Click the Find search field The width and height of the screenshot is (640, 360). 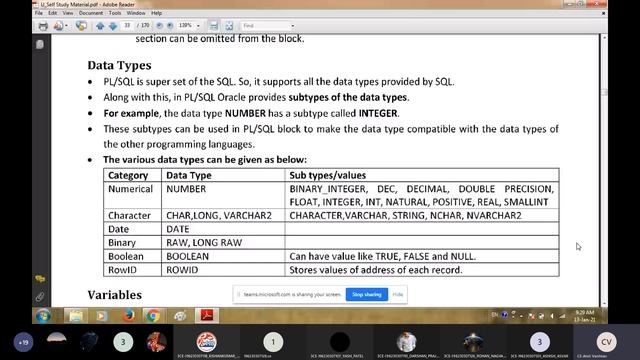coord(265,26)
